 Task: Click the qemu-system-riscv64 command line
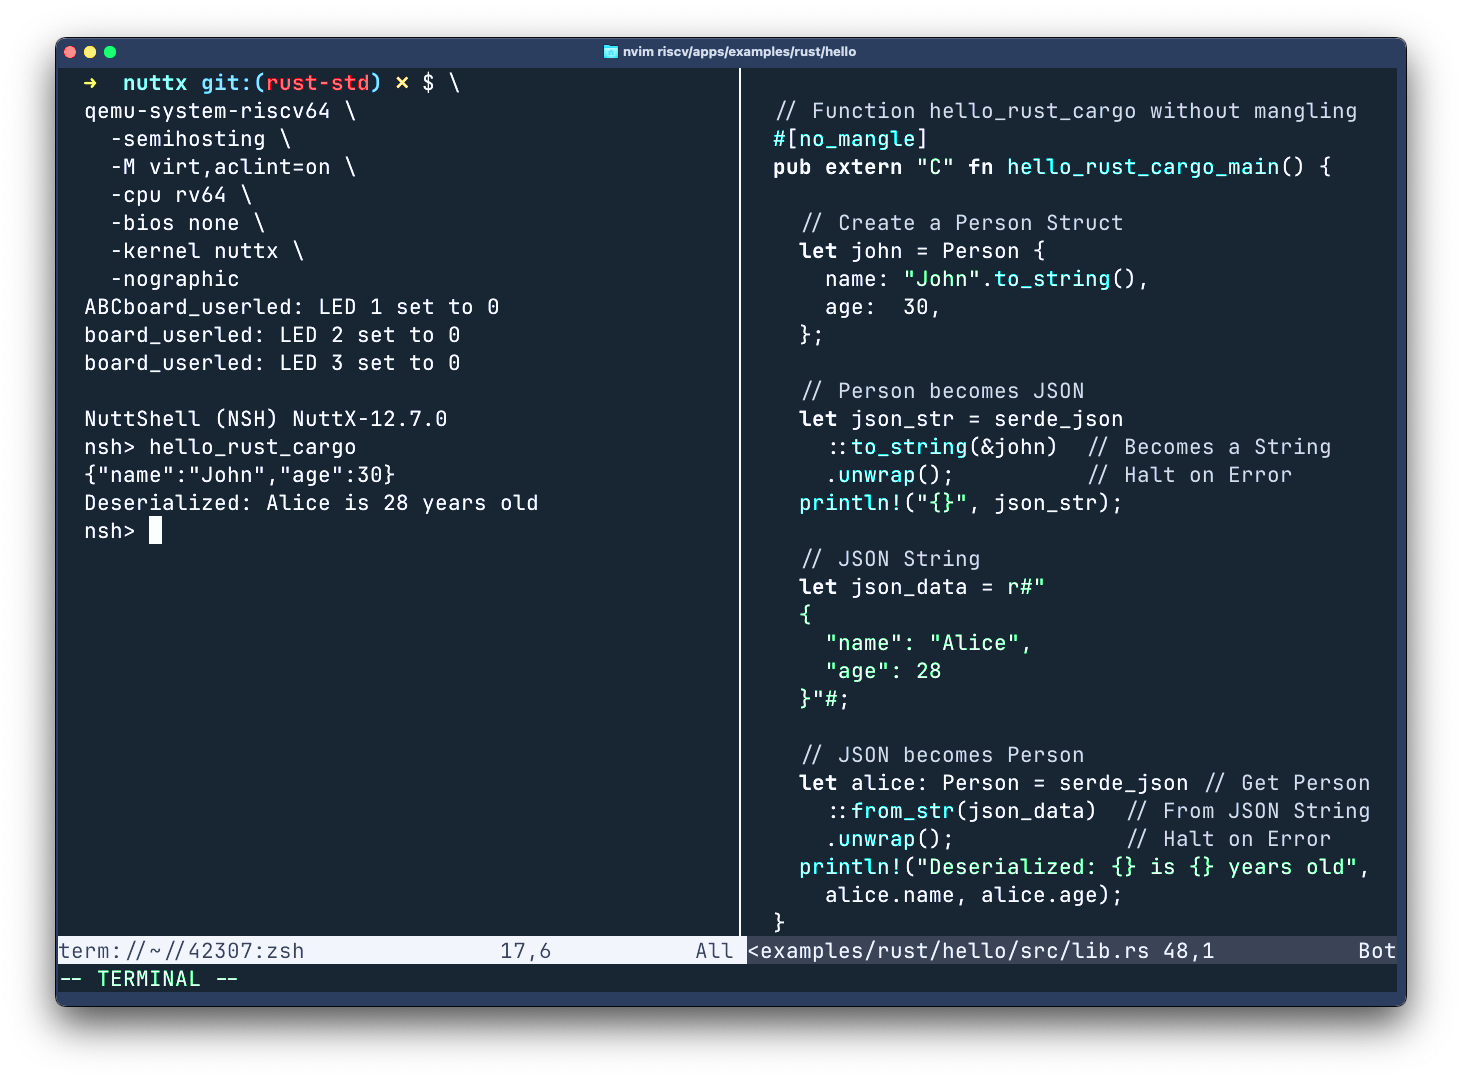207,111
